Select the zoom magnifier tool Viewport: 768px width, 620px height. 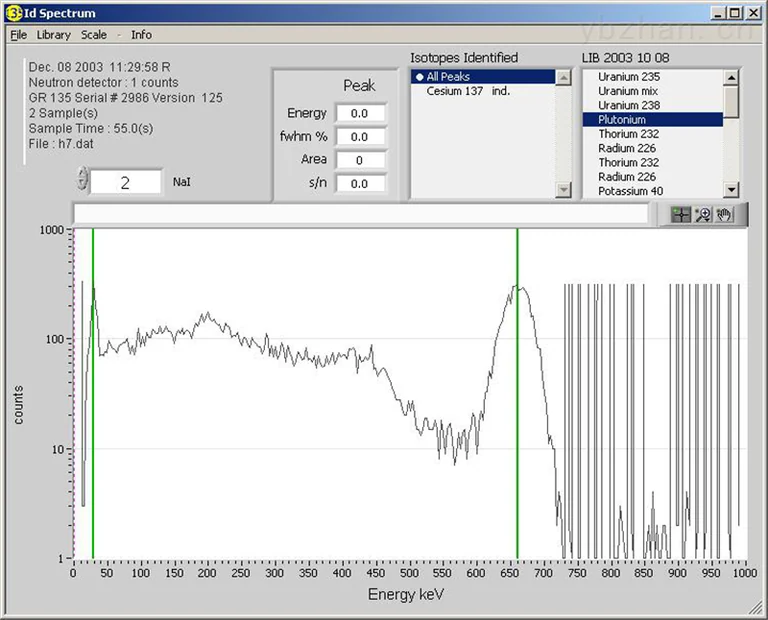(x=703, y=215)
